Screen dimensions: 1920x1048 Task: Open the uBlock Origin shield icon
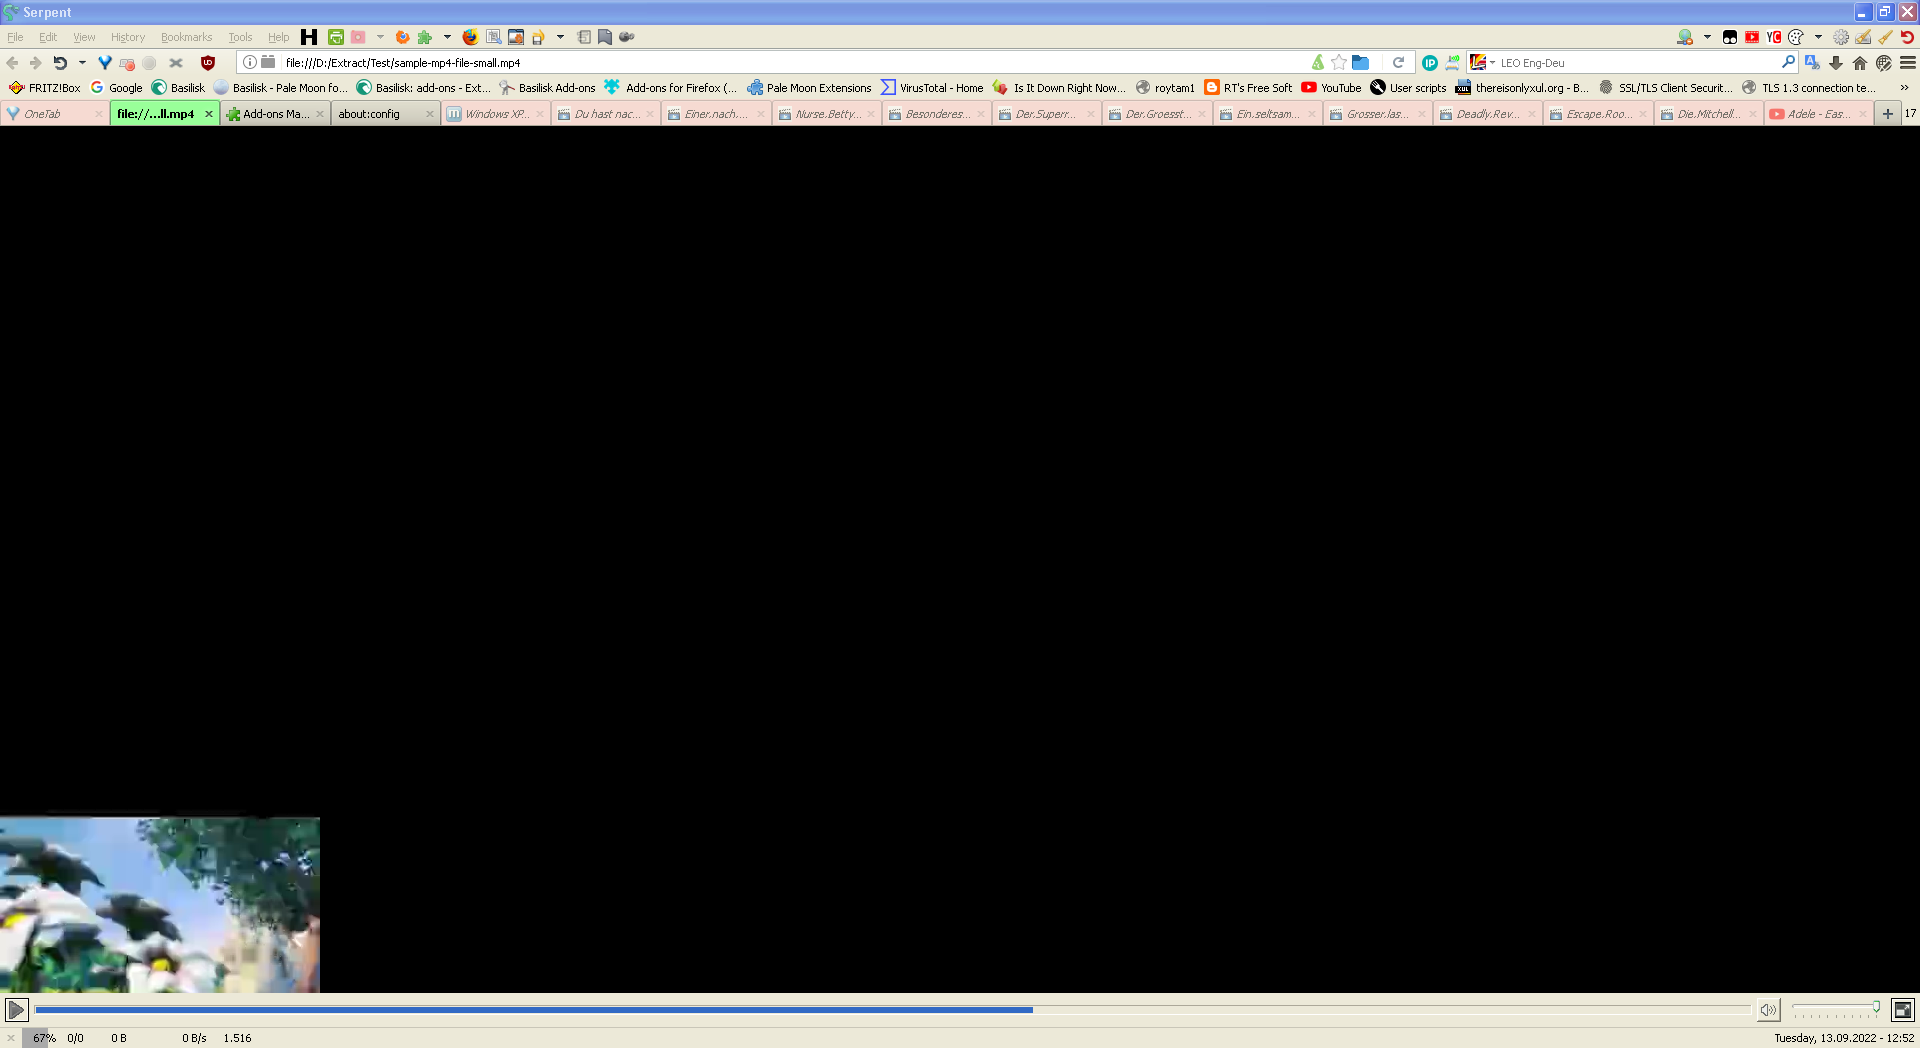pos(208,62)
